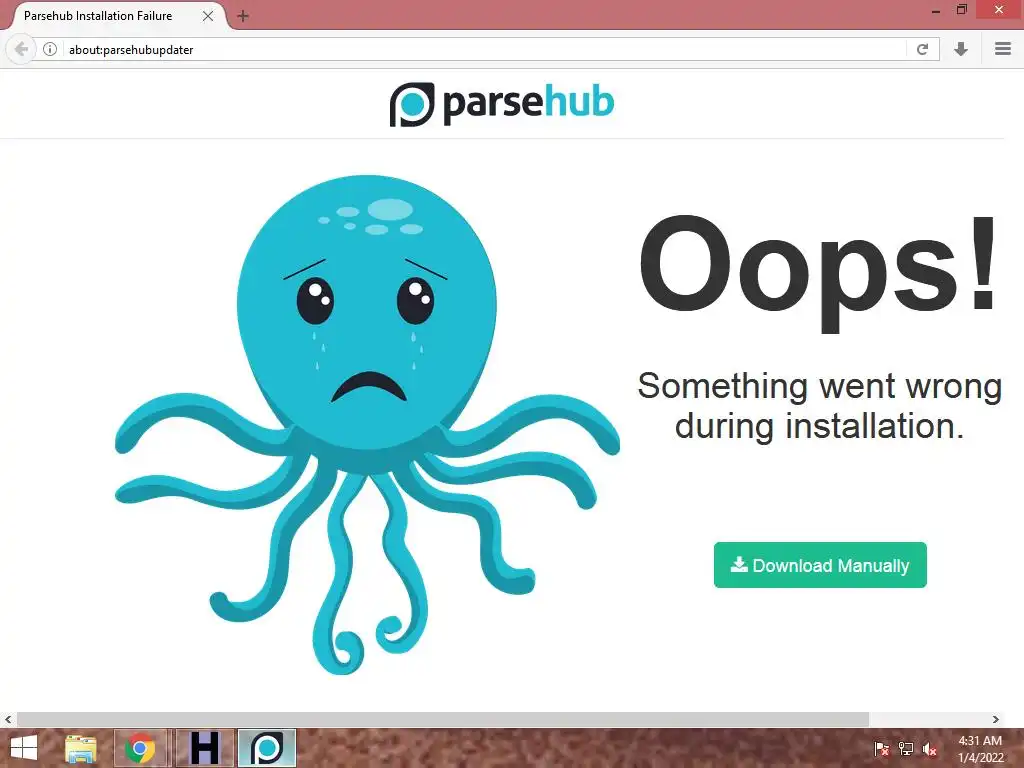Open File Explorer from the taskbar

(82, 748)
